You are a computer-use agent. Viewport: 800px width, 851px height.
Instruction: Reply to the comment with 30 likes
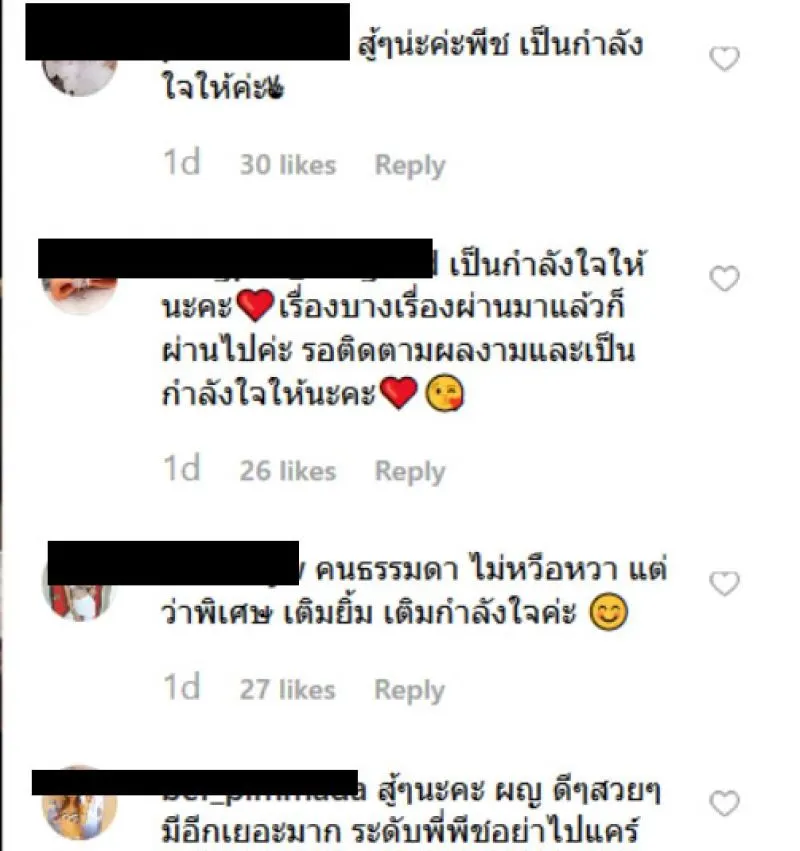tap(410, 165)
